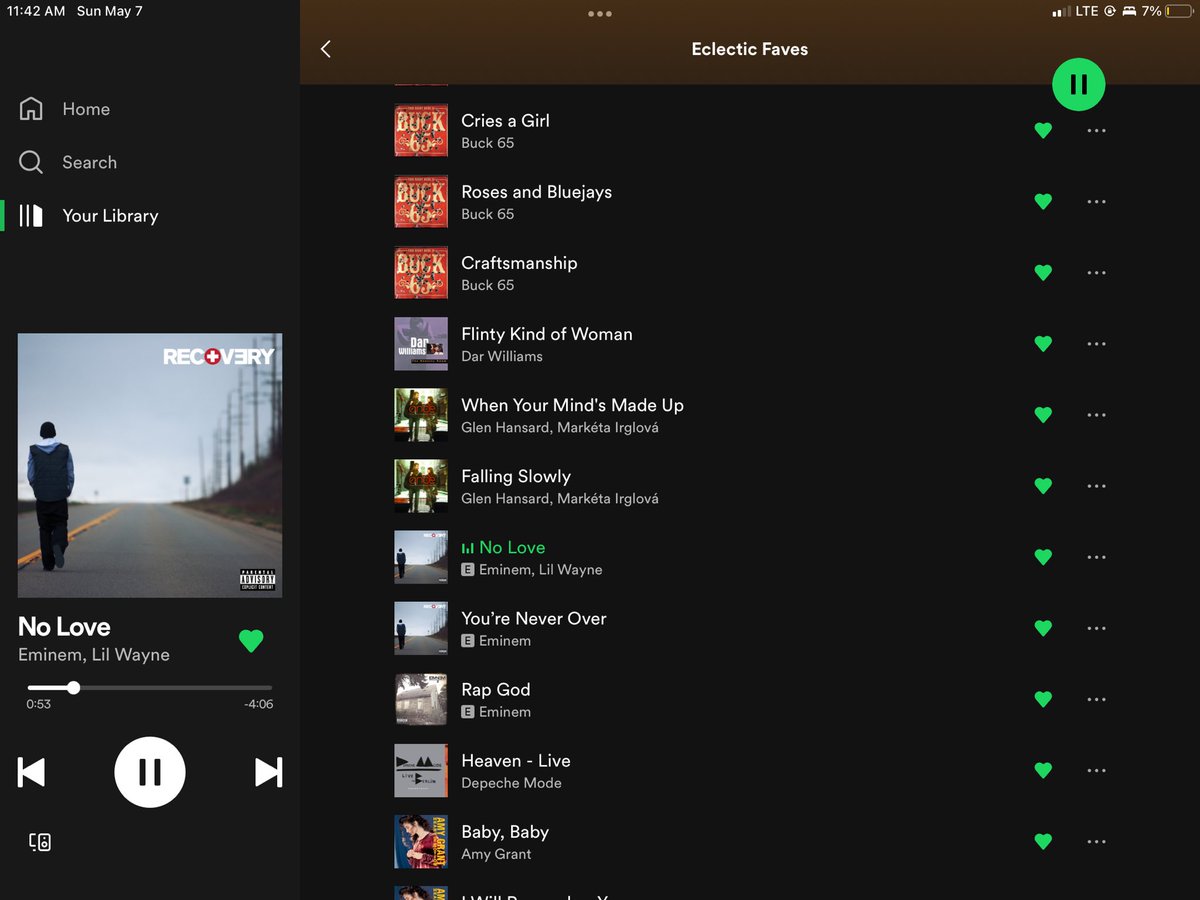Open more options for Cries a Girl

click(1096, 130)
